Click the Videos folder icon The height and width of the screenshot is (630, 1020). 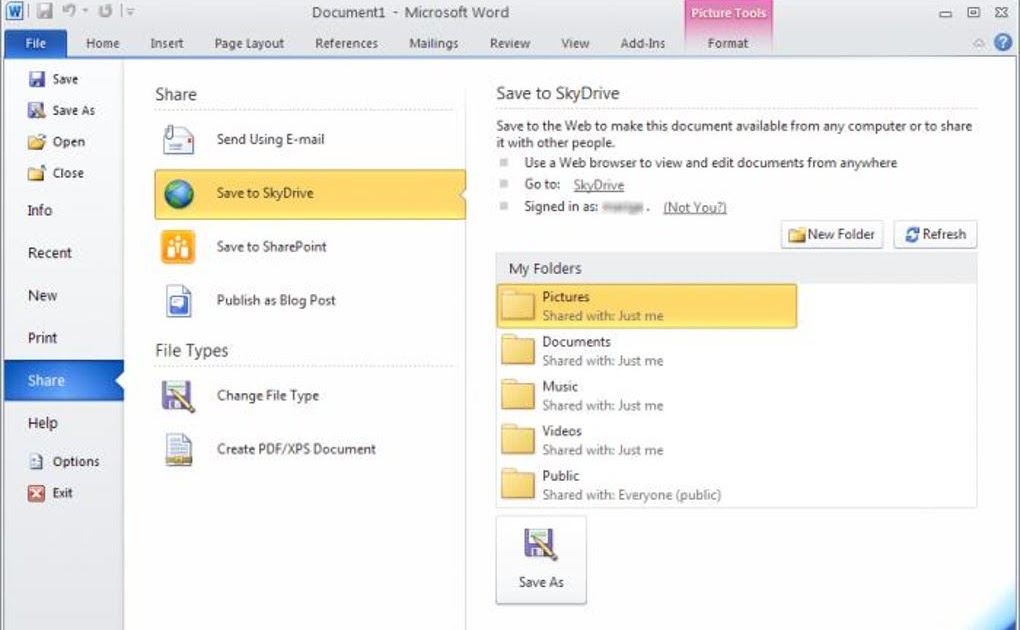pyautogui.click(x=518, y=440)
